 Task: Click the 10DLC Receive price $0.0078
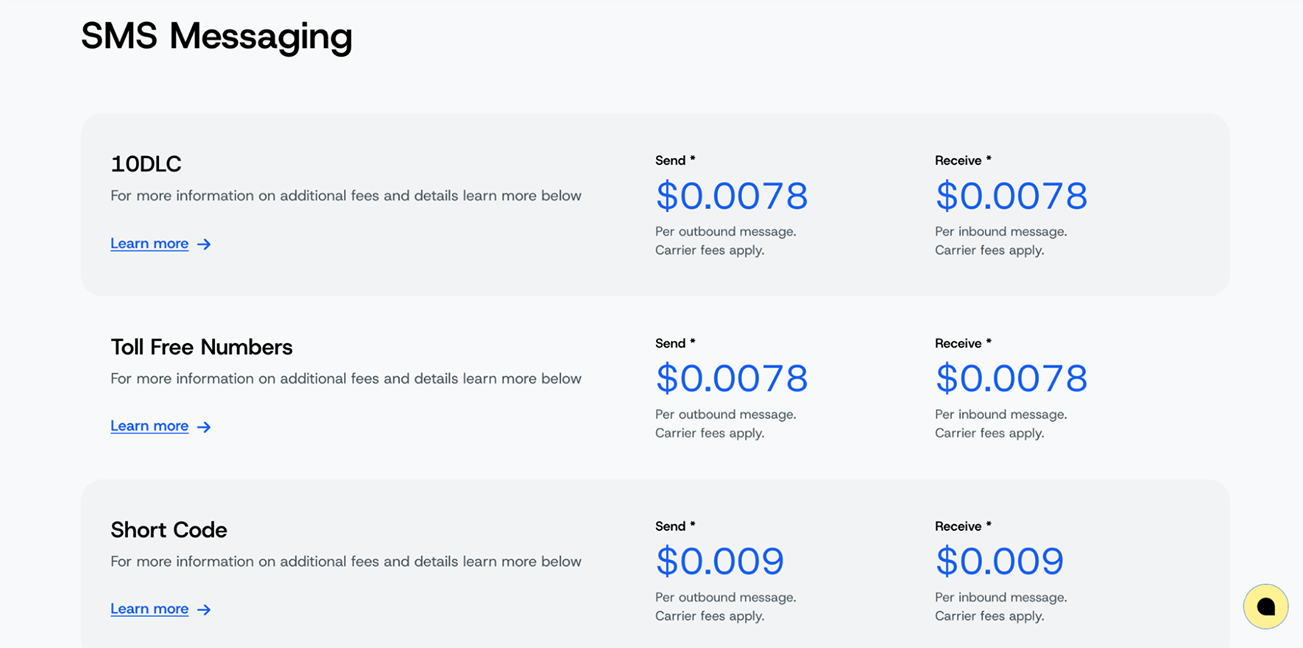1011,196
